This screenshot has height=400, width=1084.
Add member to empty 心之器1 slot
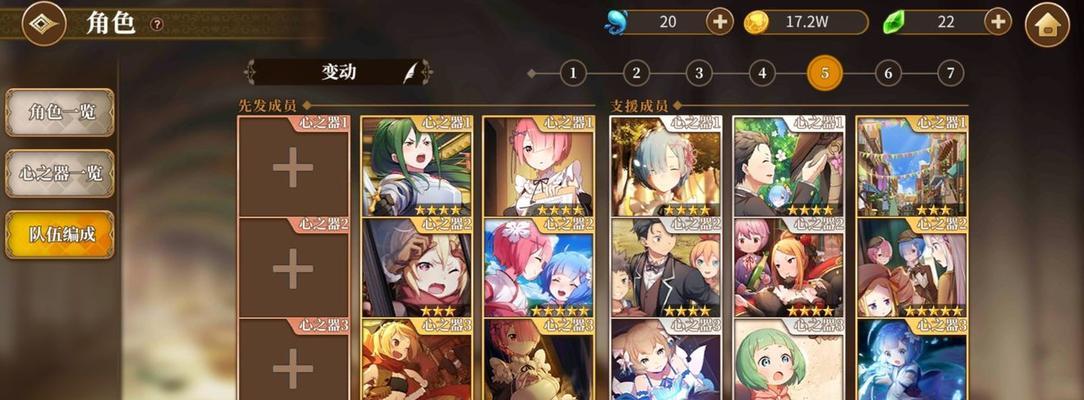point(293,166)
